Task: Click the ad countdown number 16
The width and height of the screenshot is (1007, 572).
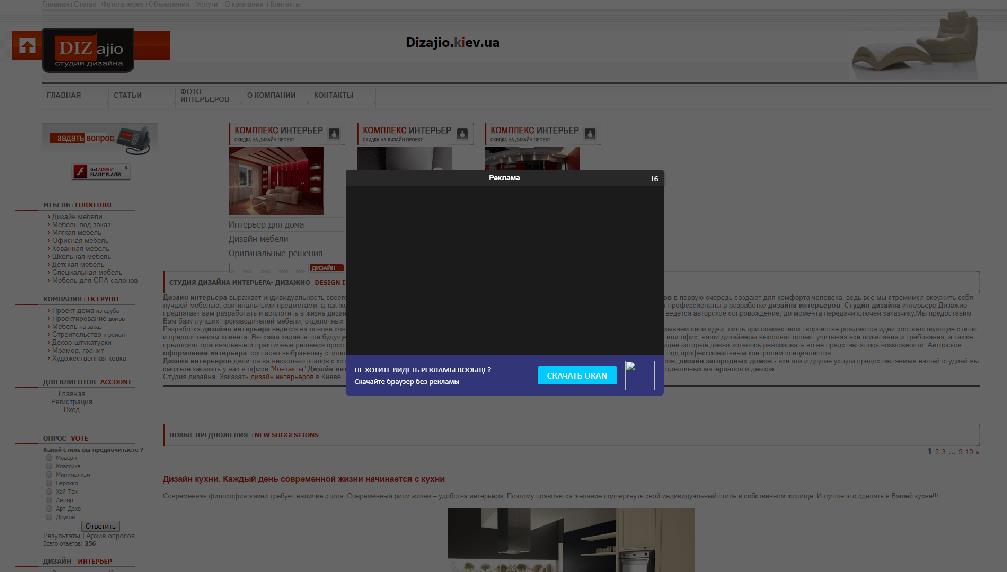Action: point(654,178)
